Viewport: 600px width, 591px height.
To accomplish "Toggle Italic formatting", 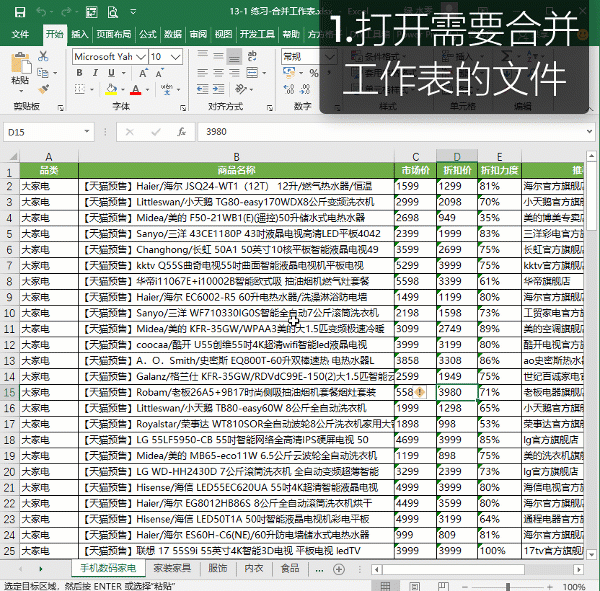I will pyautogui.click(x=95, y=73).
